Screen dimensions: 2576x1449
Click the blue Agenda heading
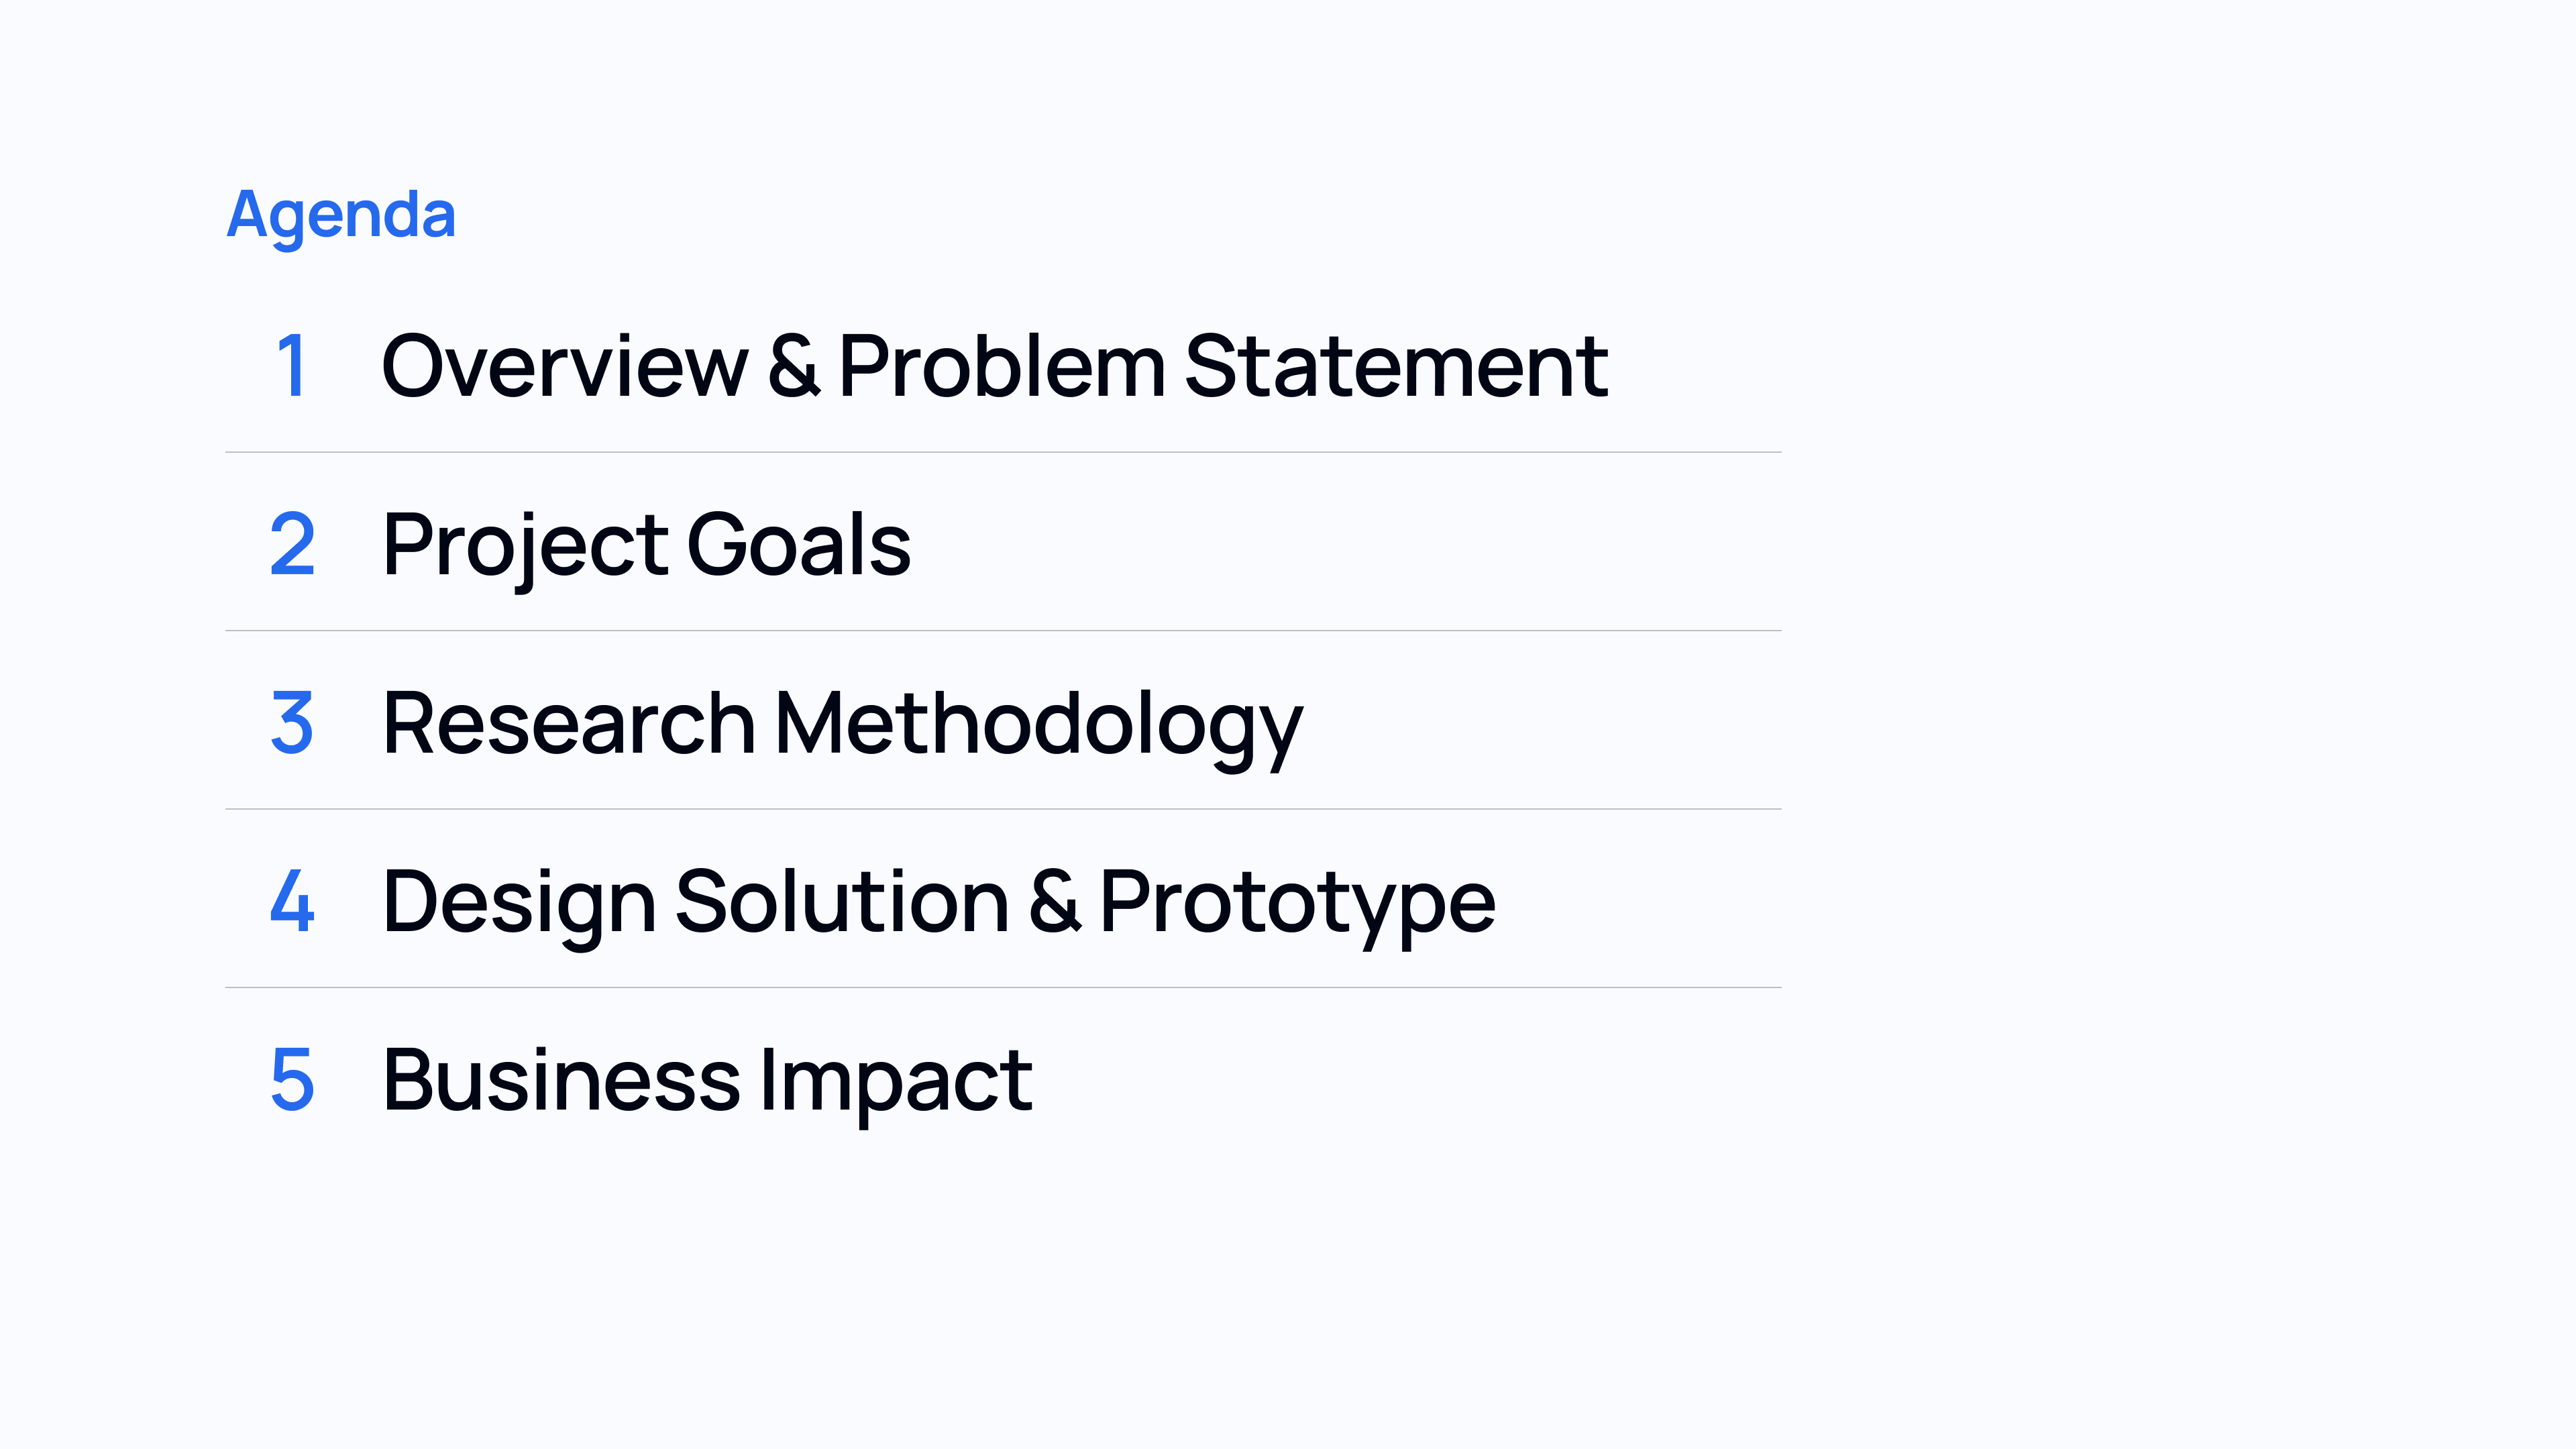tap(341, 214)
